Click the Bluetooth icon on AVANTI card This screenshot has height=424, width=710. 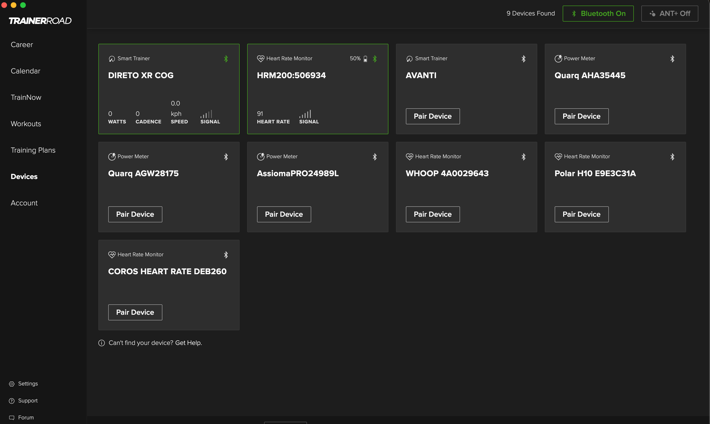pyautogui.click(x=523, y=59)
